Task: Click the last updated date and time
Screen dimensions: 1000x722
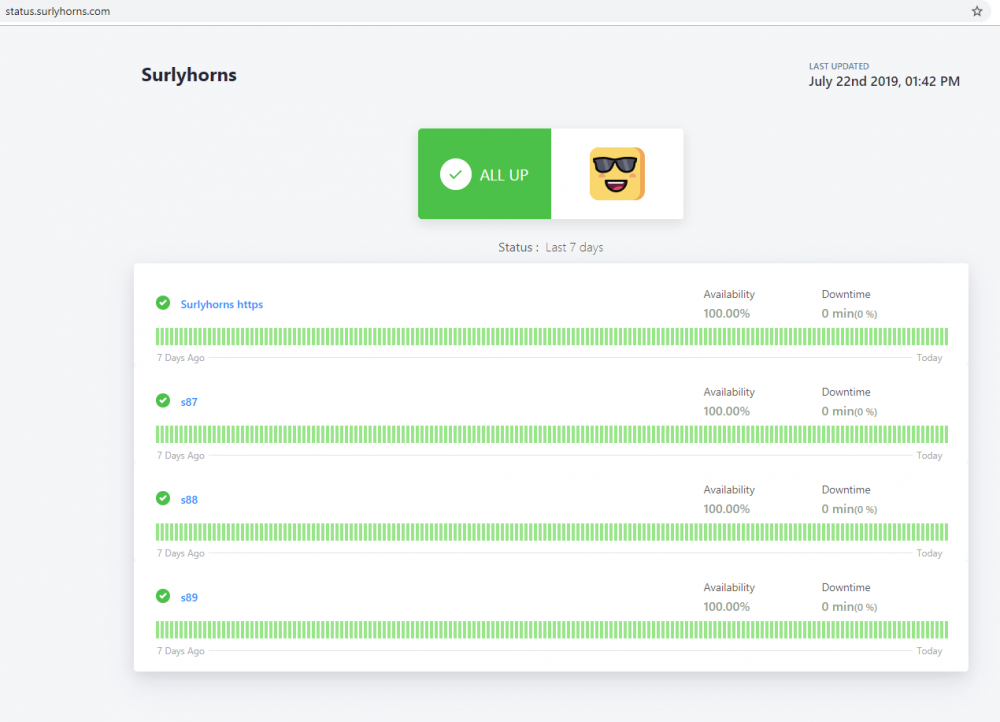Action: (883, 81)
